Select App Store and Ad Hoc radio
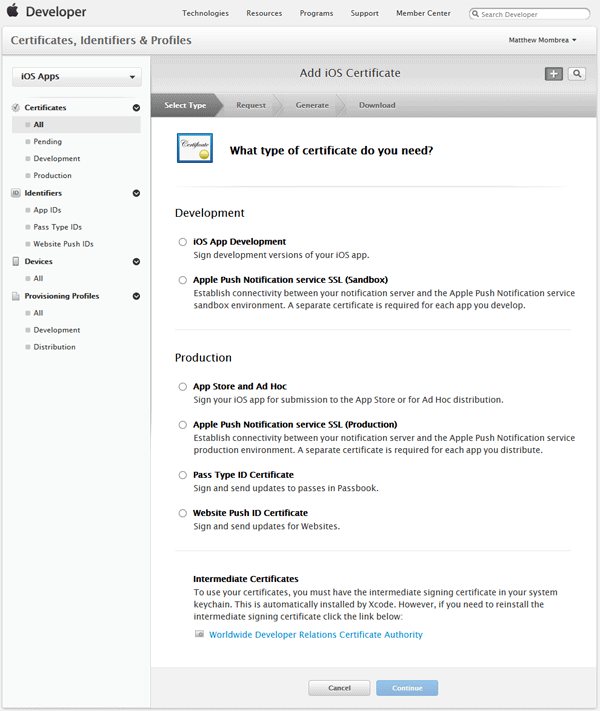600x711 pixels. pos(182,386)
